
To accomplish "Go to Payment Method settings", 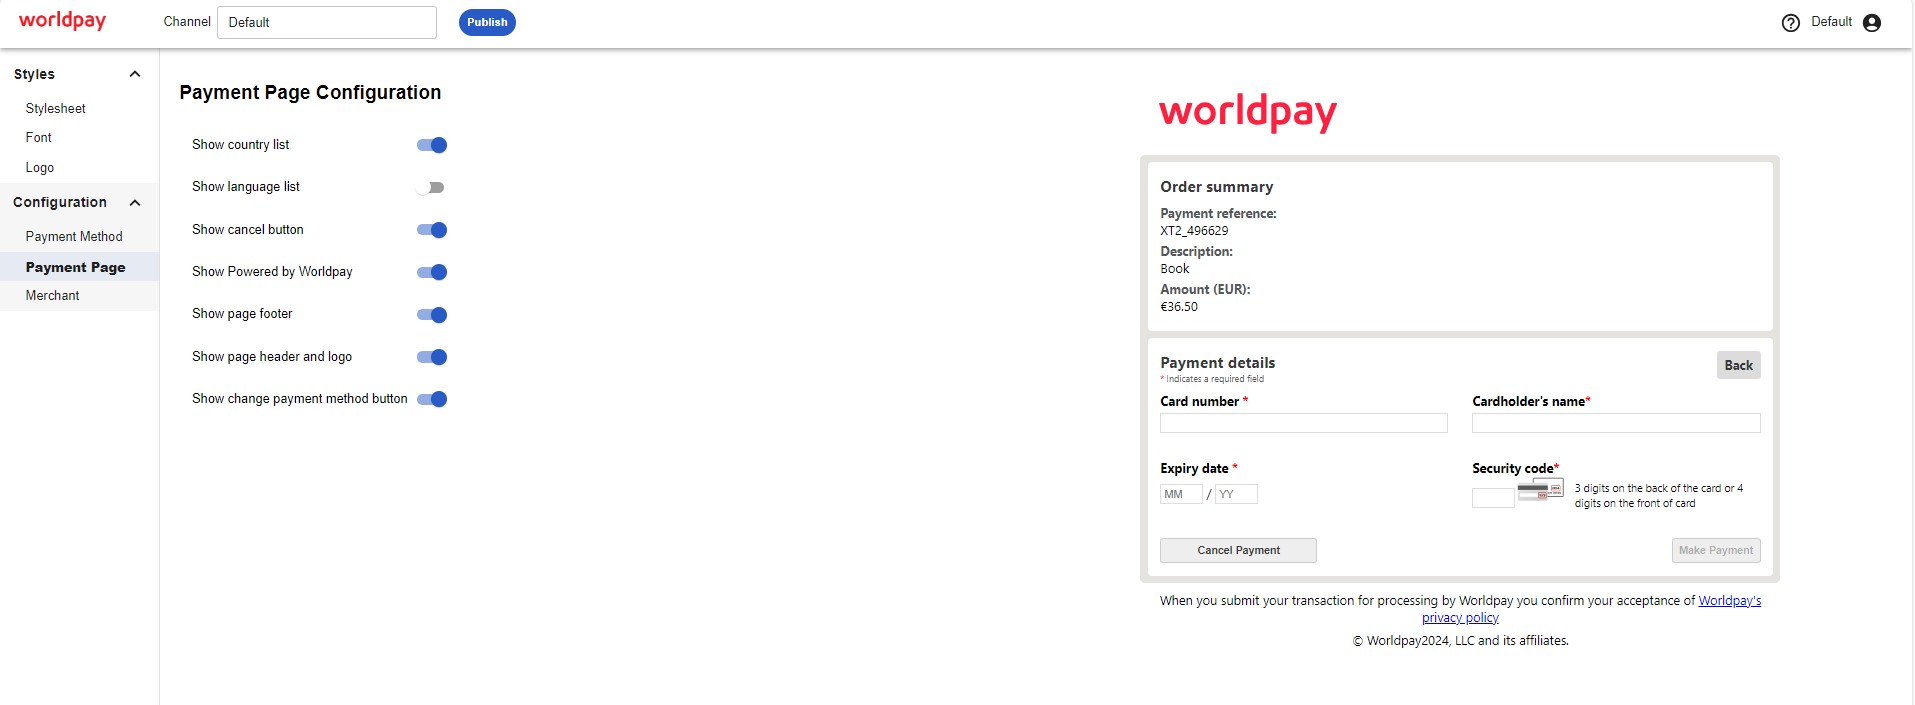I will (x=74, y=237).
